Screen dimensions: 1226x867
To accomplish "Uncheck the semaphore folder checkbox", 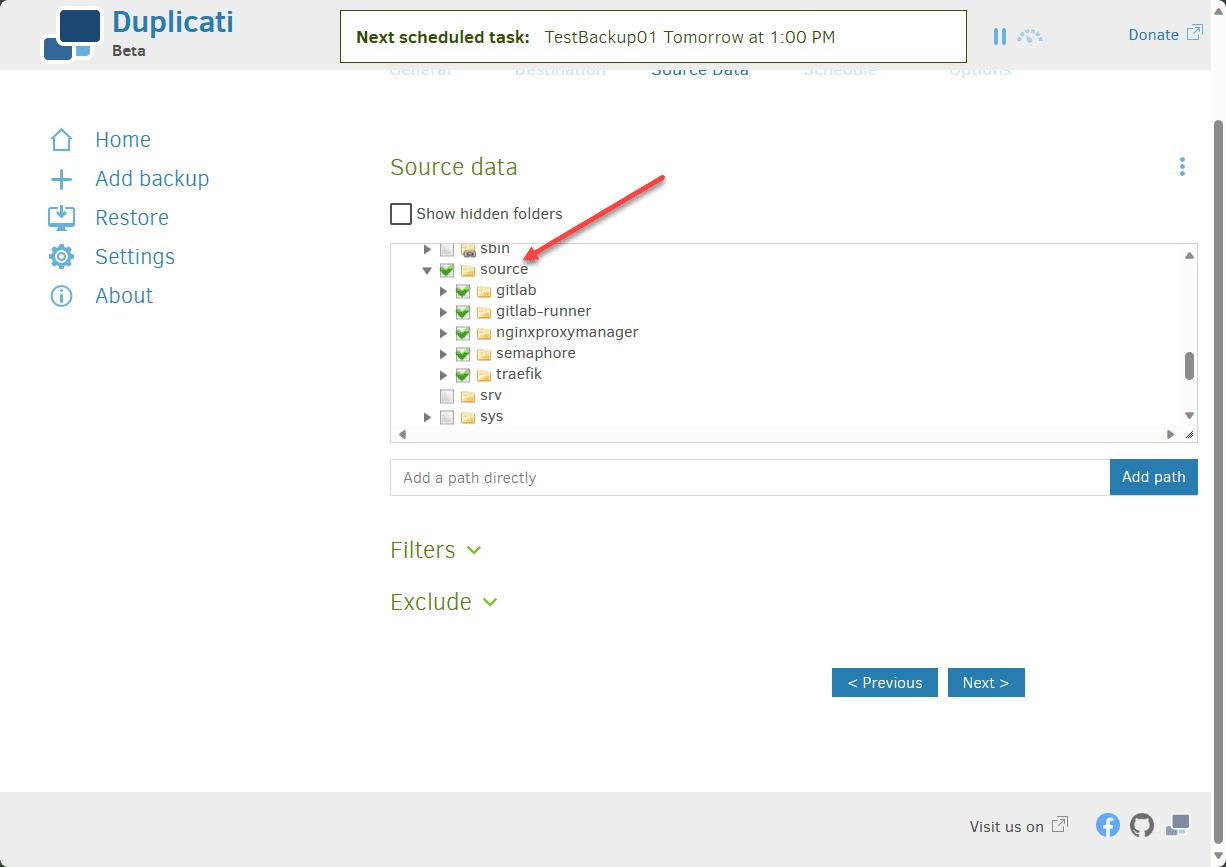I will point(463,354).
